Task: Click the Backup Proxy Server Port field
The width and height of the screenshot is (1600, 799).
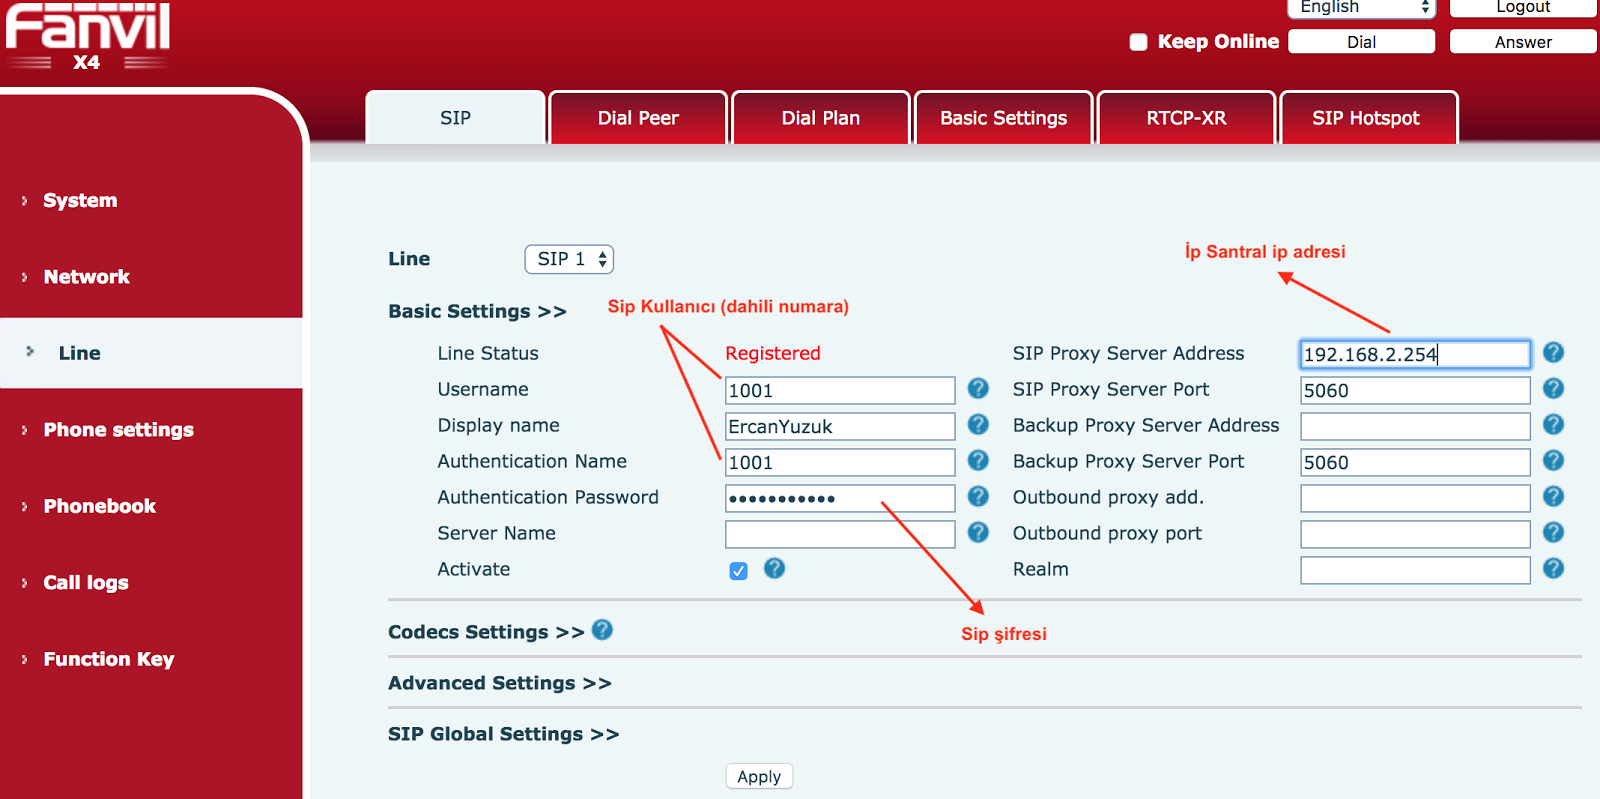Action: 1415,462
